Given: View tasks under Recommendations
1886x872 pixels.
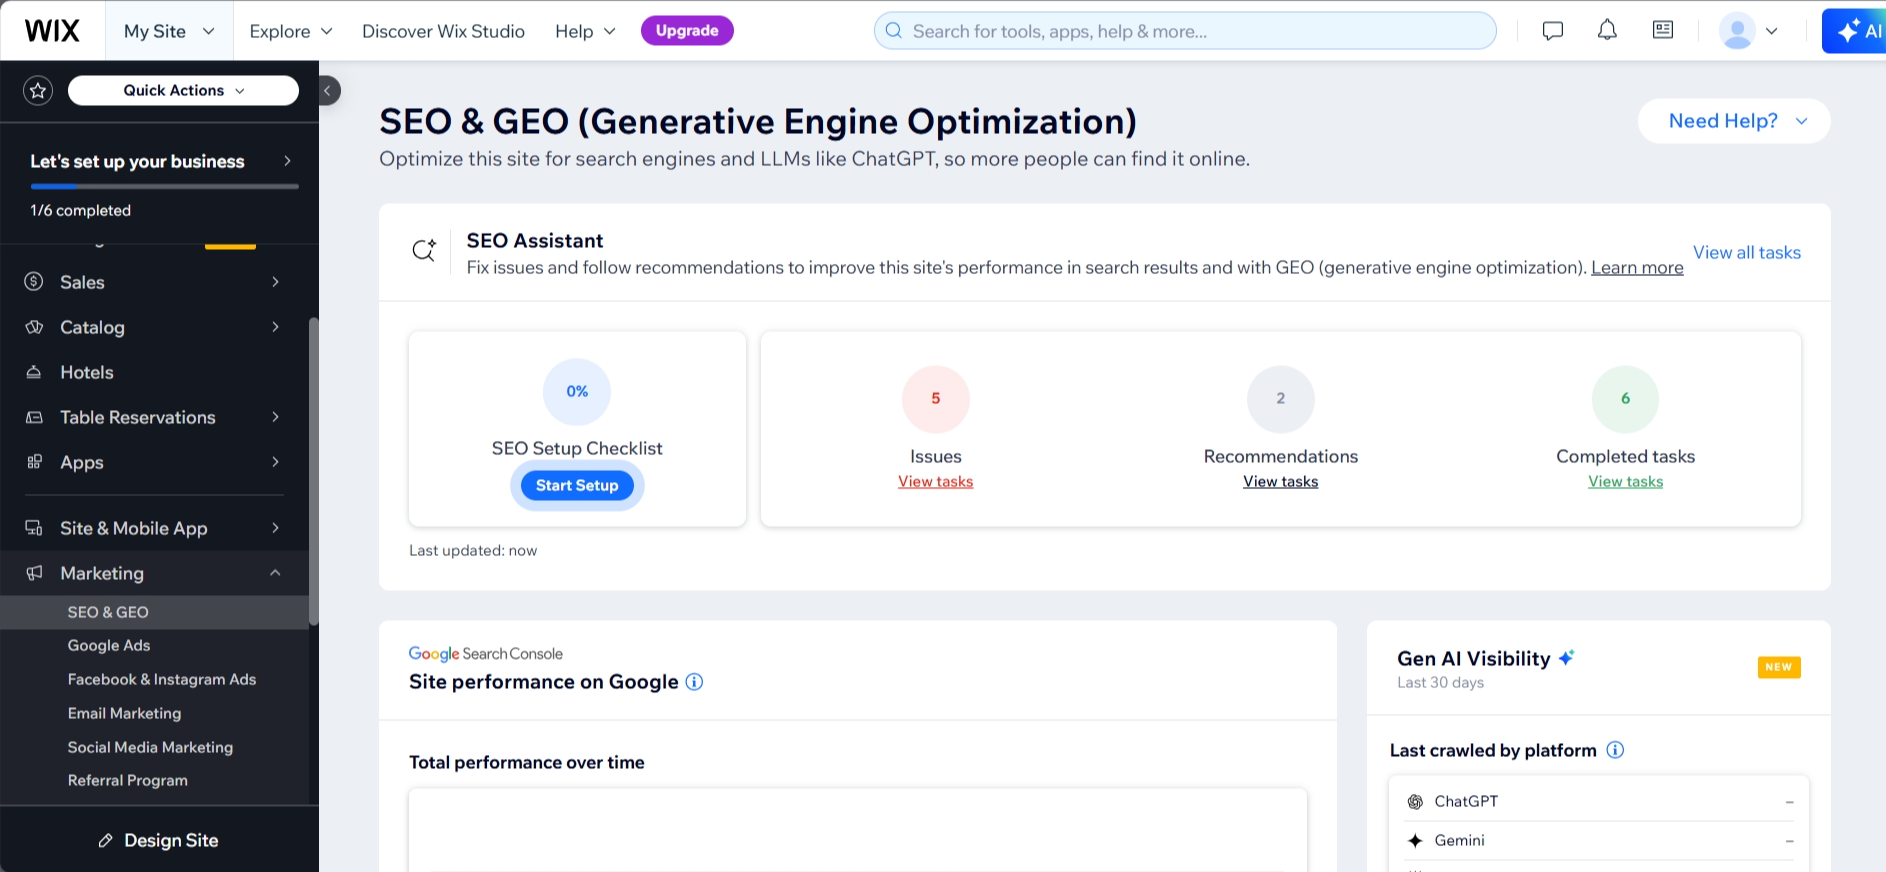Looking at the screenshot, I should point(1281,482).
